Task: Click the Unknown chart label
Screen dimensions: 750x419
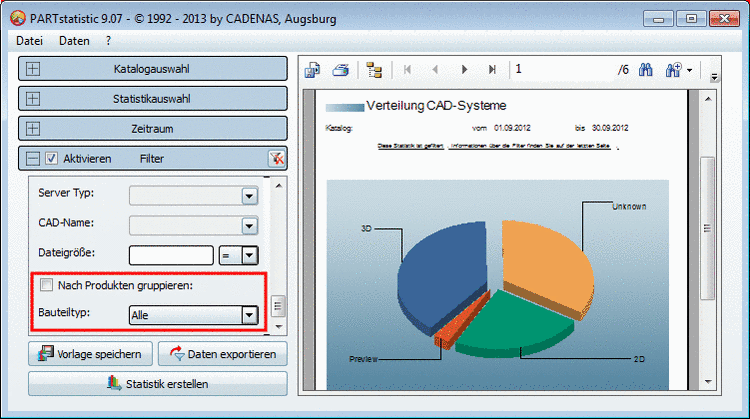Action: [629, 207]
